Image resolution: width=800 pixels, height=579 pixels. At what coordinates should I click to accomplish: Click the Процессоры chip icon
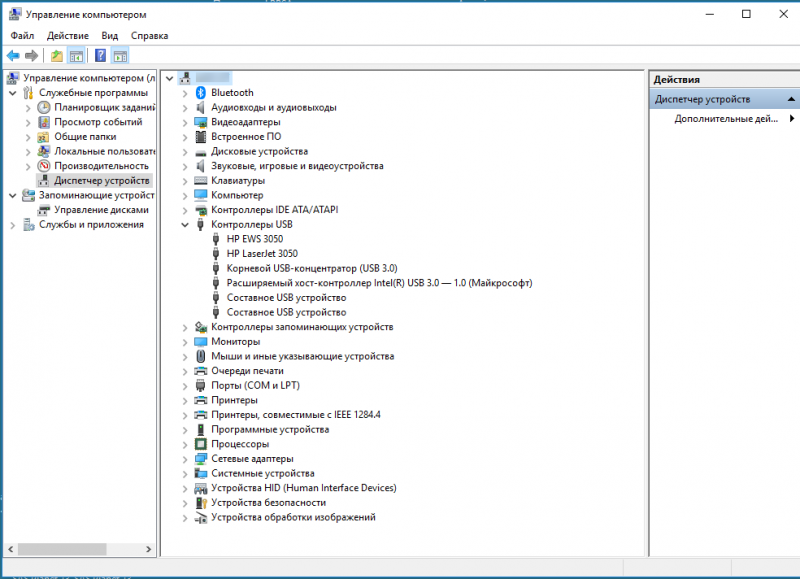pyautogui.click(x=201, y=444)
